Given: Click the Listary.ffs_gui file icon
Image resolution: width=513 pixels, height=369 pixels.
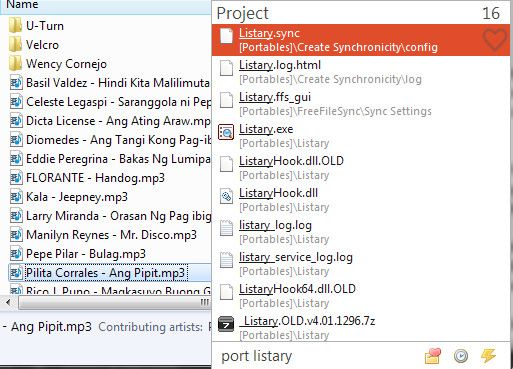Looking at the screenshot, I should (226, 100).
